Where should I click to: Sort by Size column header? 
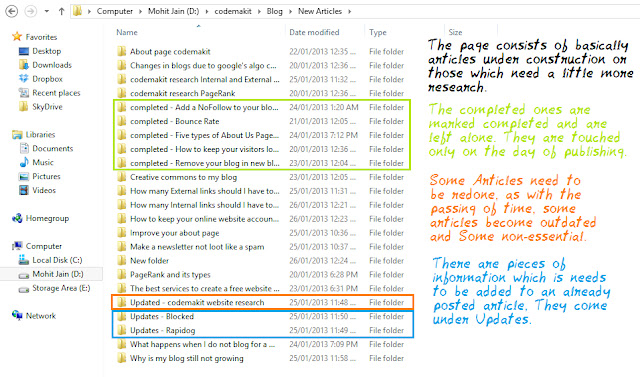coord(455,32)
